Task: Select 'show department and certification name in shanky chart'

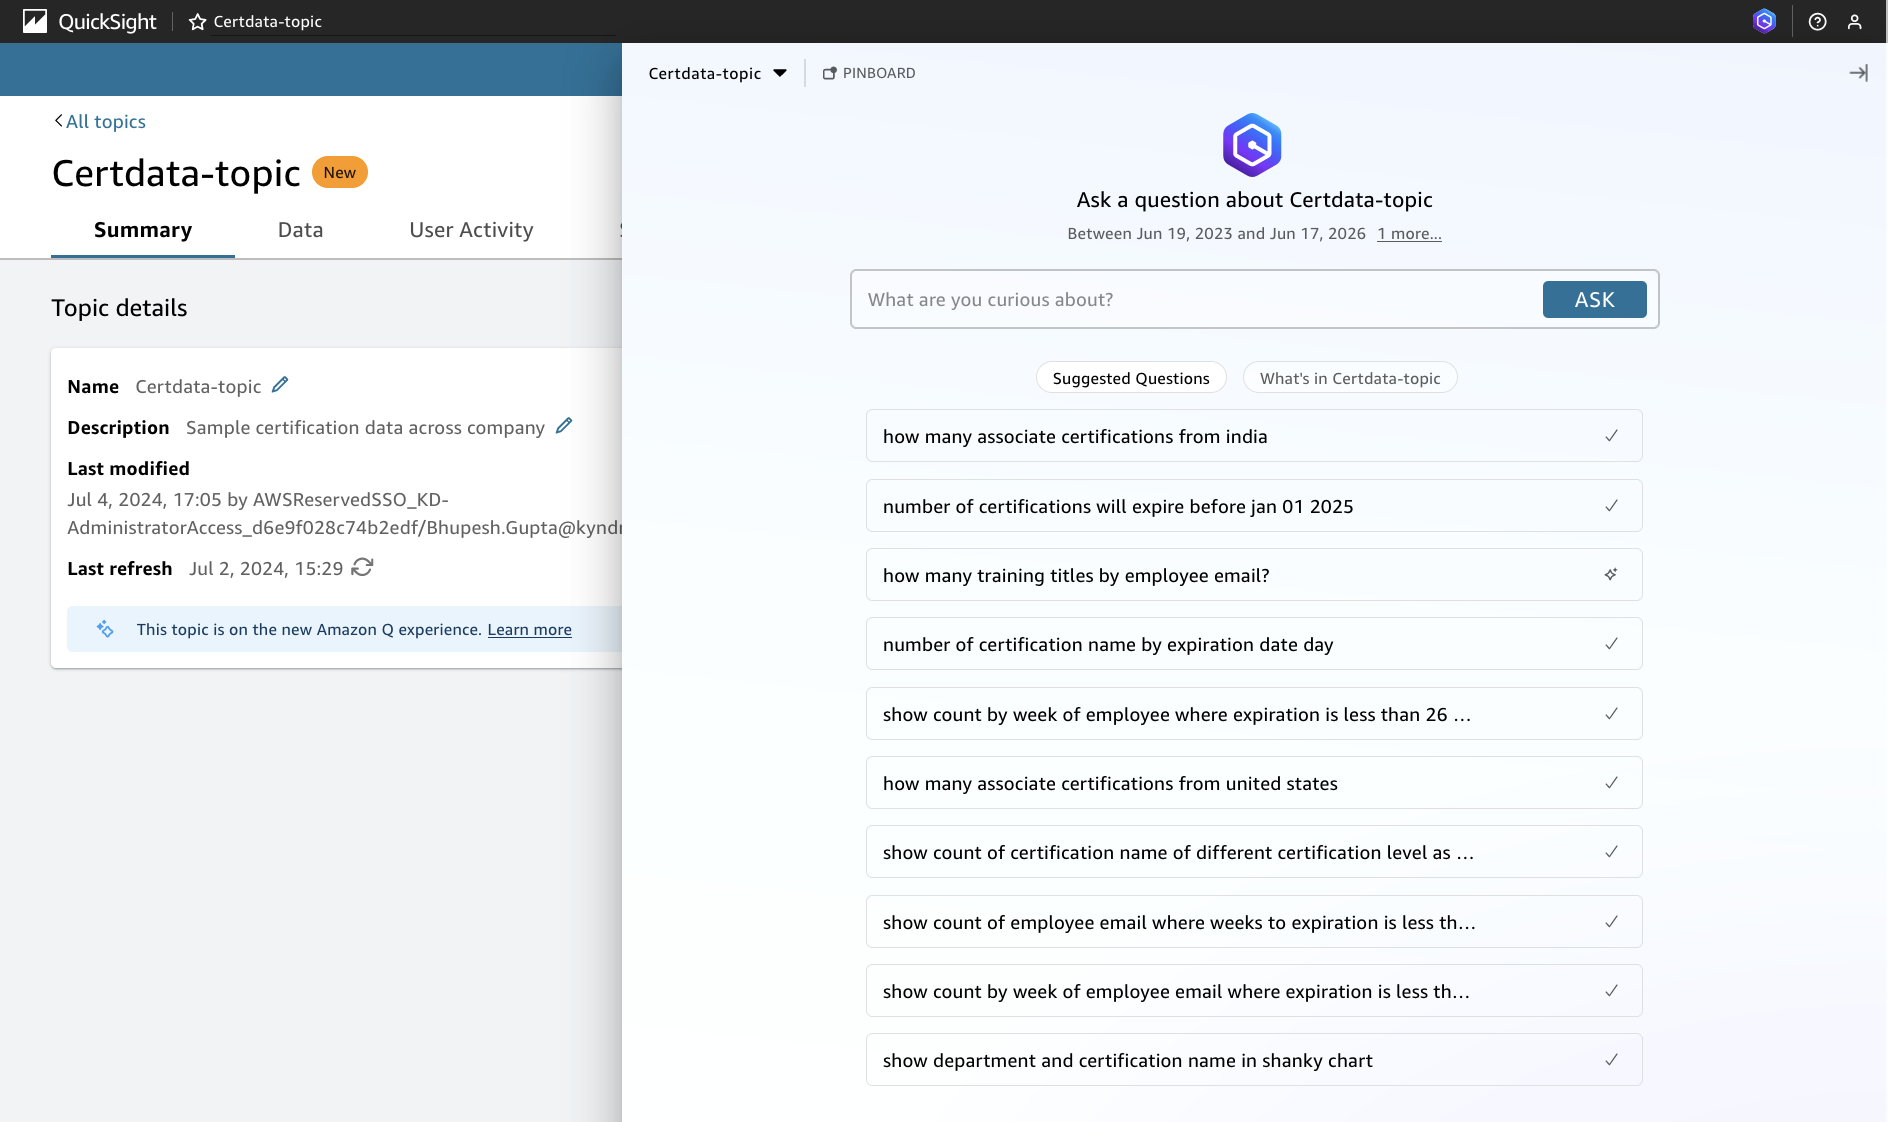Action: (x=1254, y=1060)
